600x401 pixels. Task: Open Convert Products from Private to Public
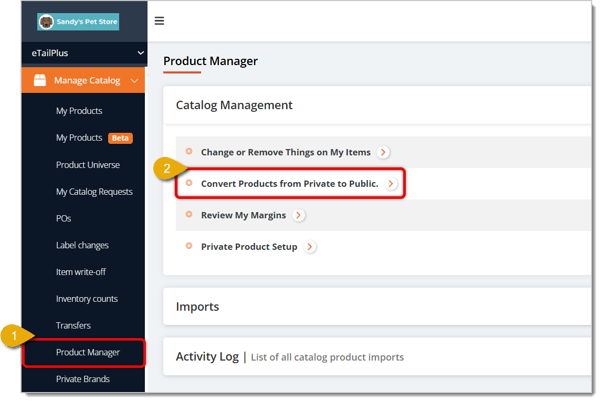pyautogui.click(x=290, y=184)
